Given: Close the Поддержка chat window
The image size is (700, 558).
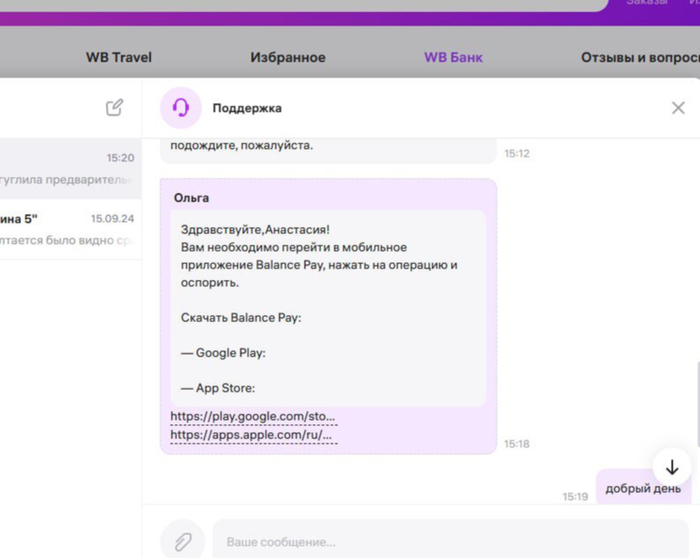Looking at the screenshot, I should [x=678, y=108].
